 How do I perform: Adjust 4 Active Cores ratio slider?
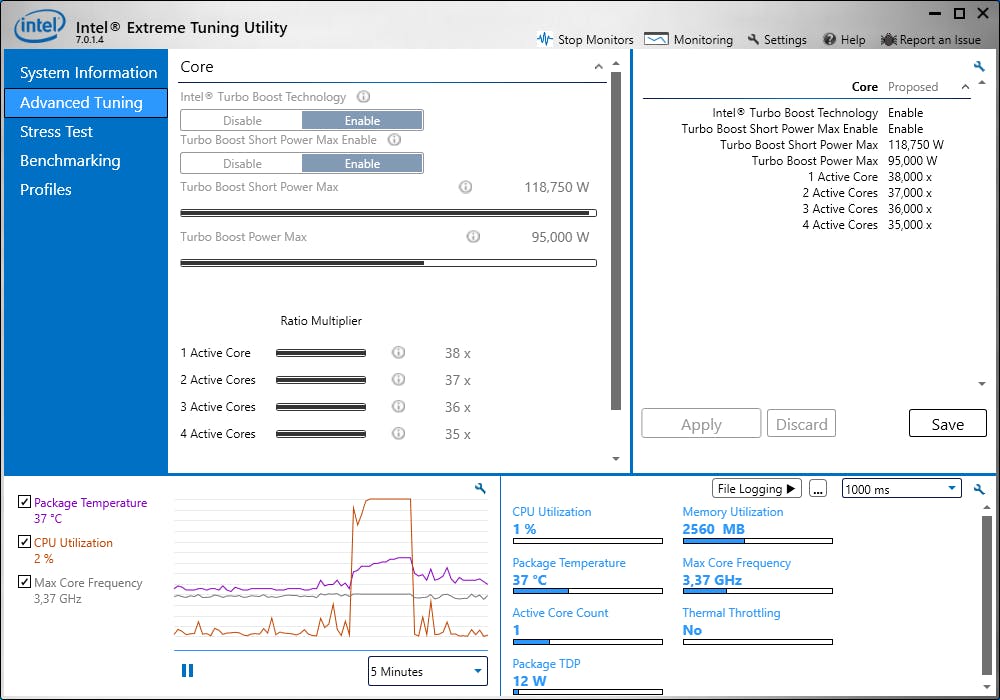click(321, 434)
